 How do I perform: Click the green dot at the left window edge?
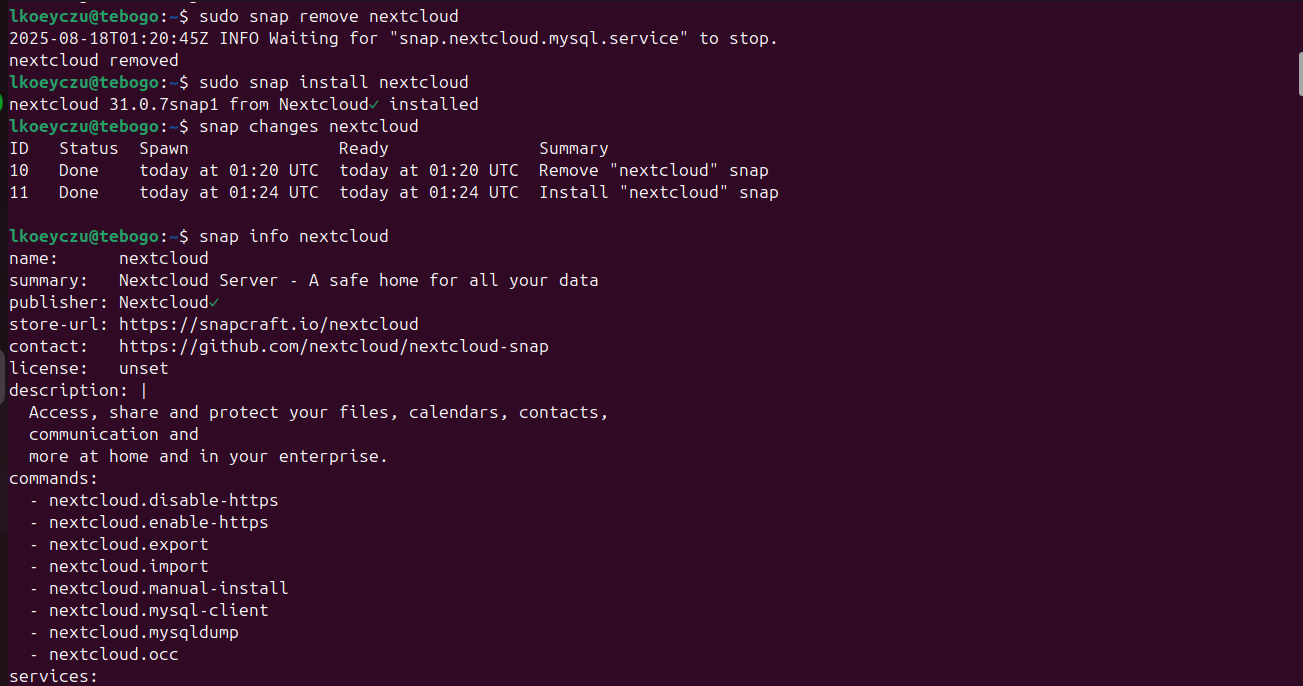tap(2, 104)
